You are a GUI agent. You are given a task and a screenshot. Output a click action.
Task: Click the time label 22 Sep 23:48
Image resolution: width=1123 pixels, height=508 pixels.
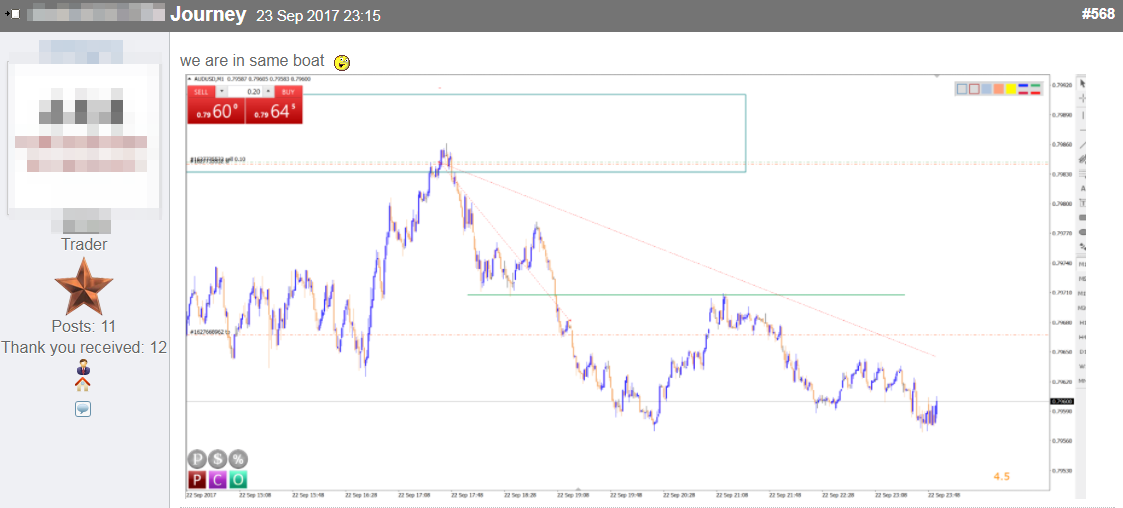pos(945,495)
